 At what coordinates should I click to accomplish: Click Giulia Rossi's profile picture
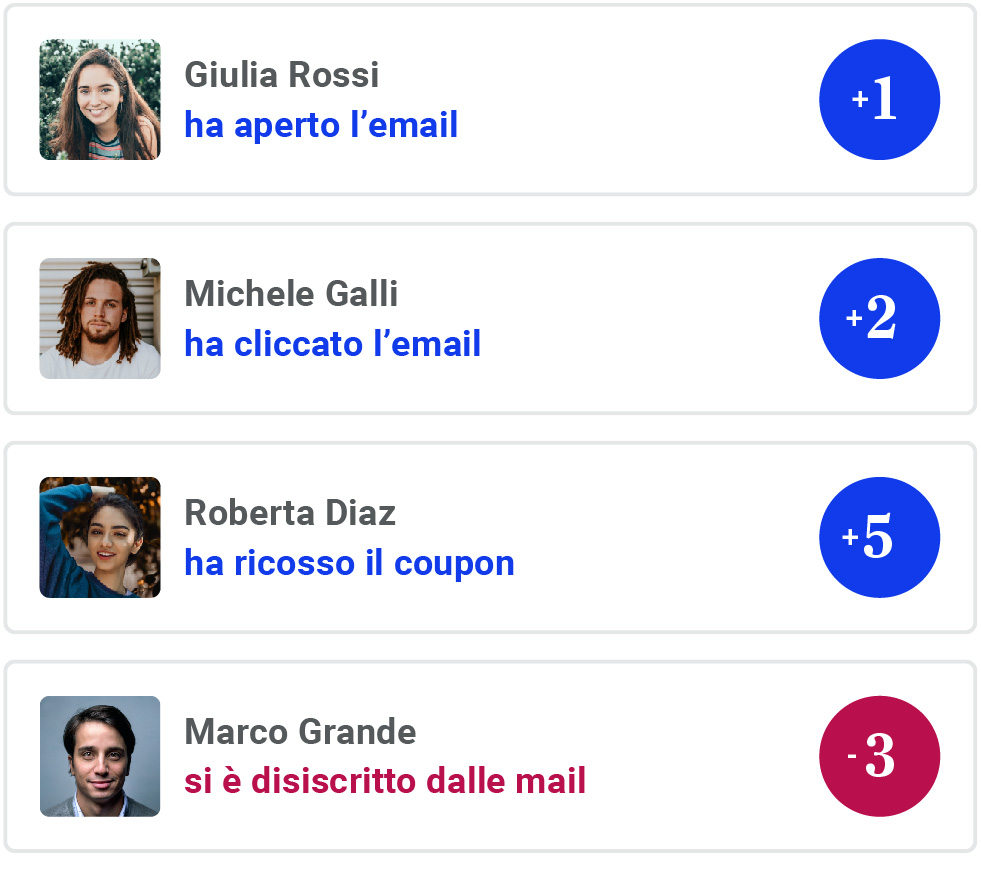pos(99,99)
